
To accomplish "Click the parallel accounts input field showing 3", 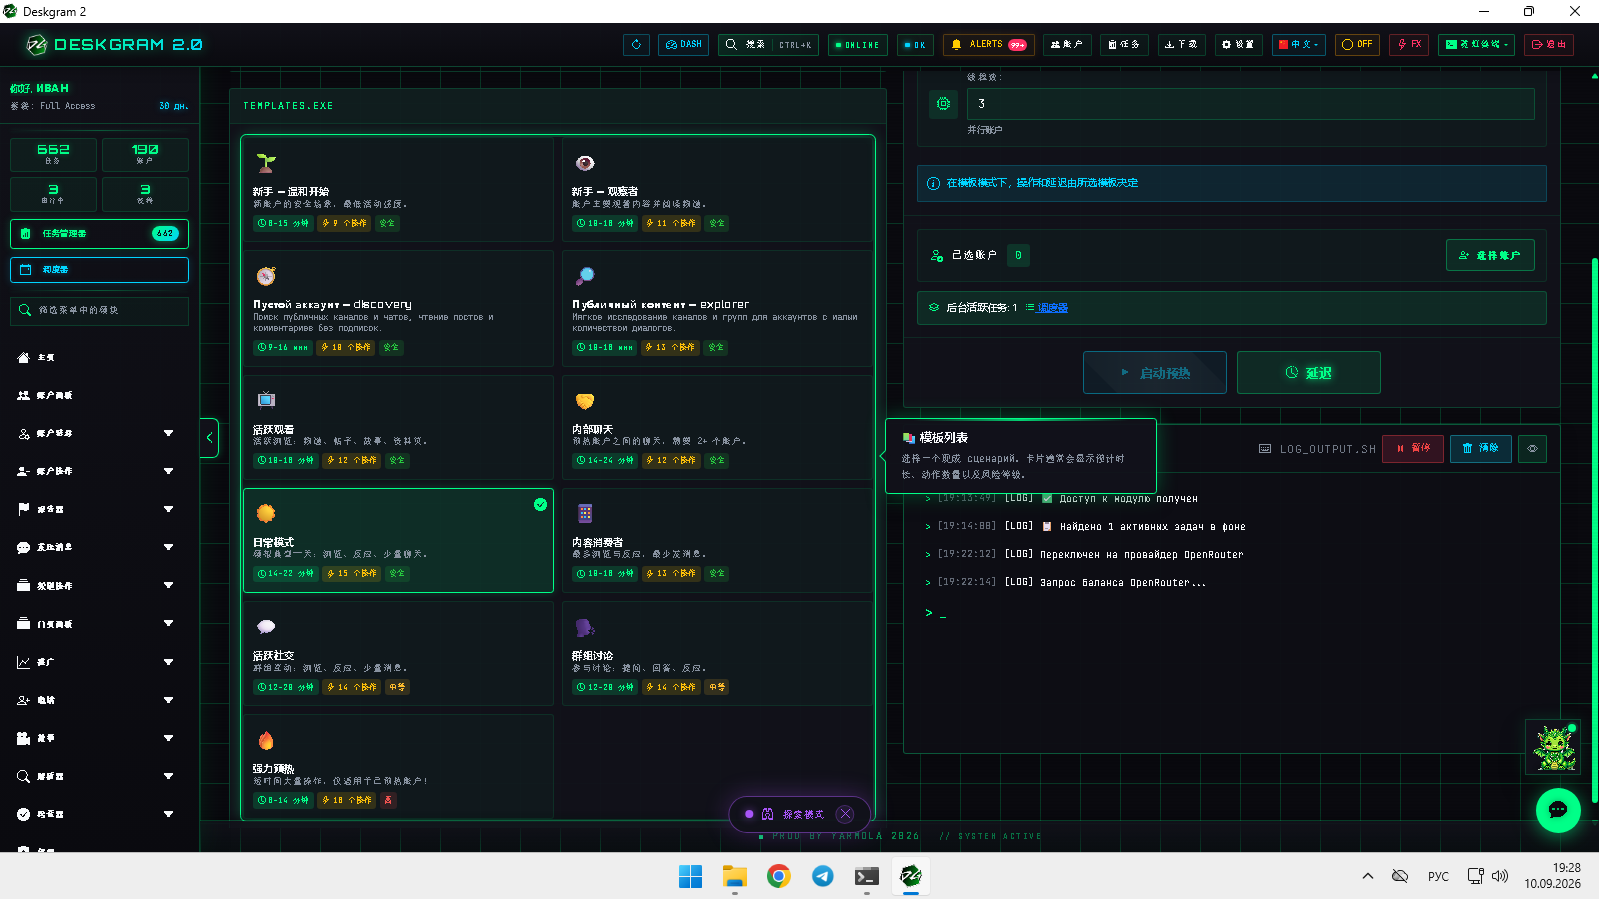I will point(1250,104).
